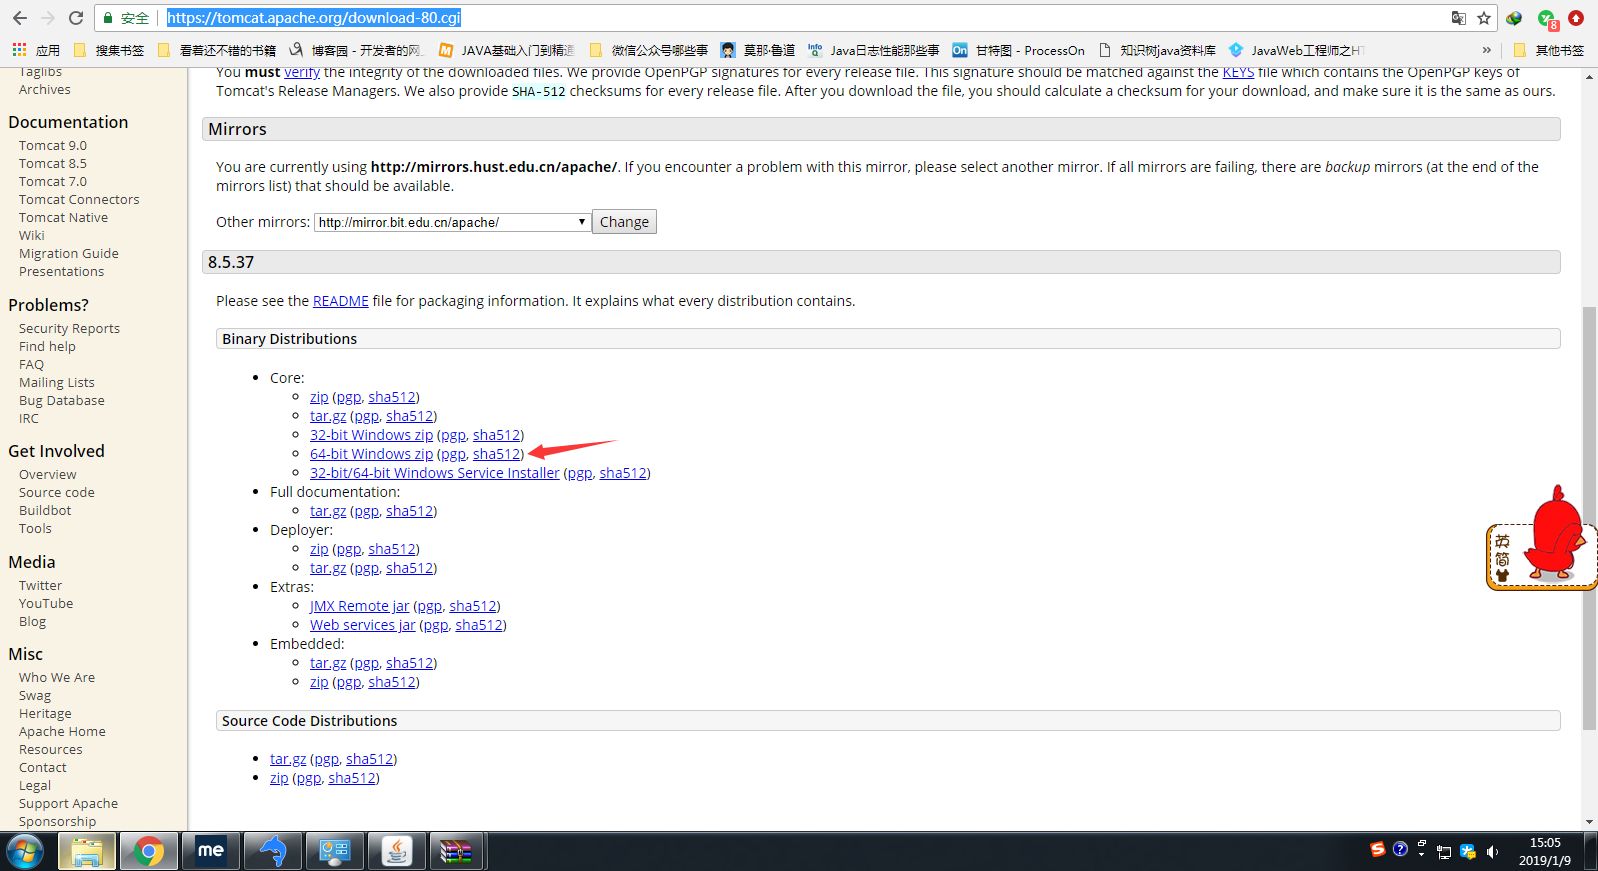Open the KEYS link
1598x871 pixels.
click(1238, 72)
